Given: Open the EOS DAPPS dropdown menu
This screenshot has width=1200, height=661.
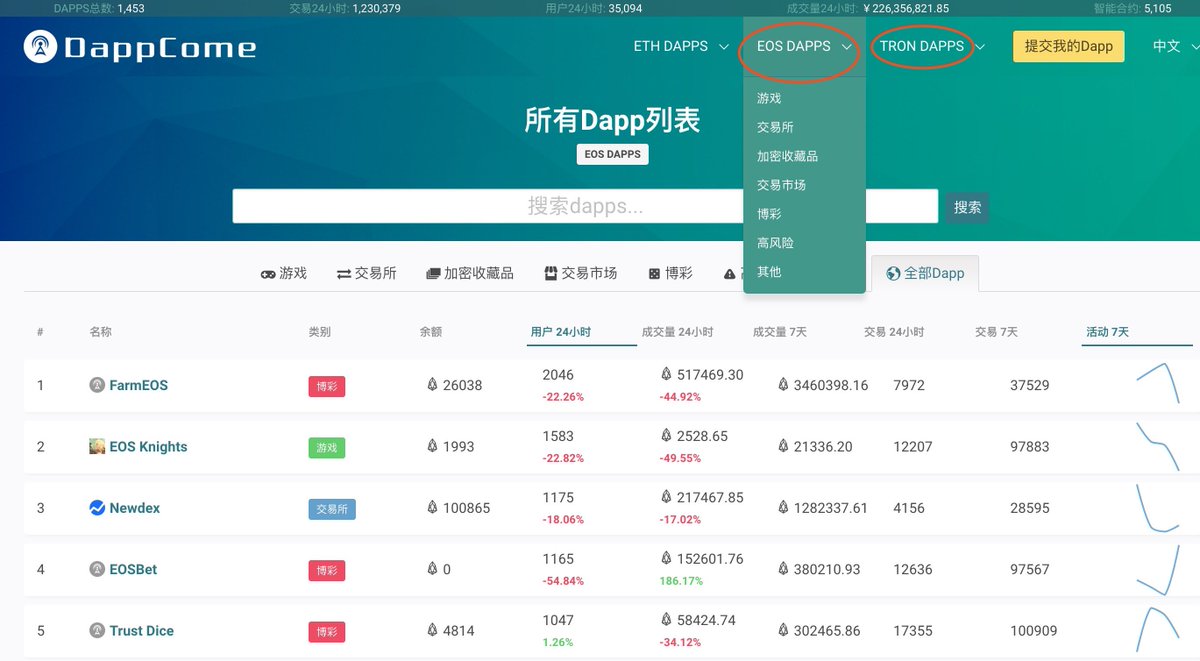Looking at the screenshot, I should coord(804,46).
